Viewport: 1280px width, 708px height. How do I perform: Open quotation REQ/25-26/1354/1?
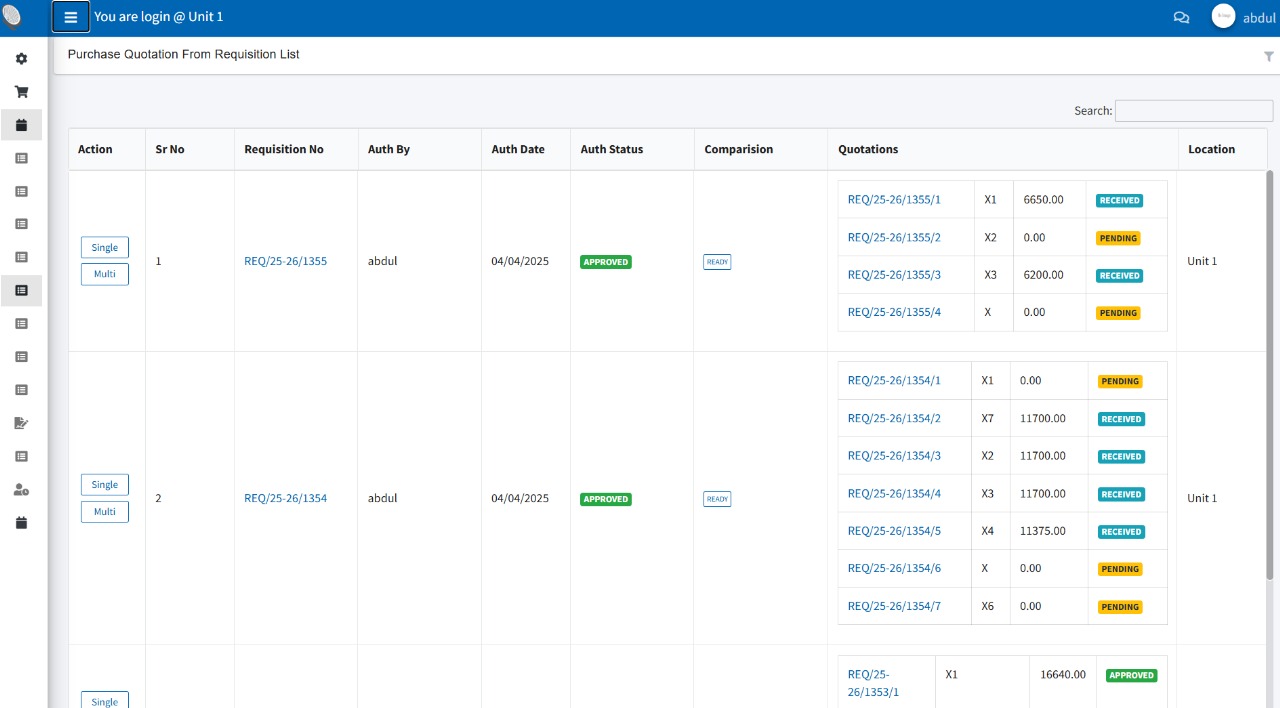coord(894,380)
